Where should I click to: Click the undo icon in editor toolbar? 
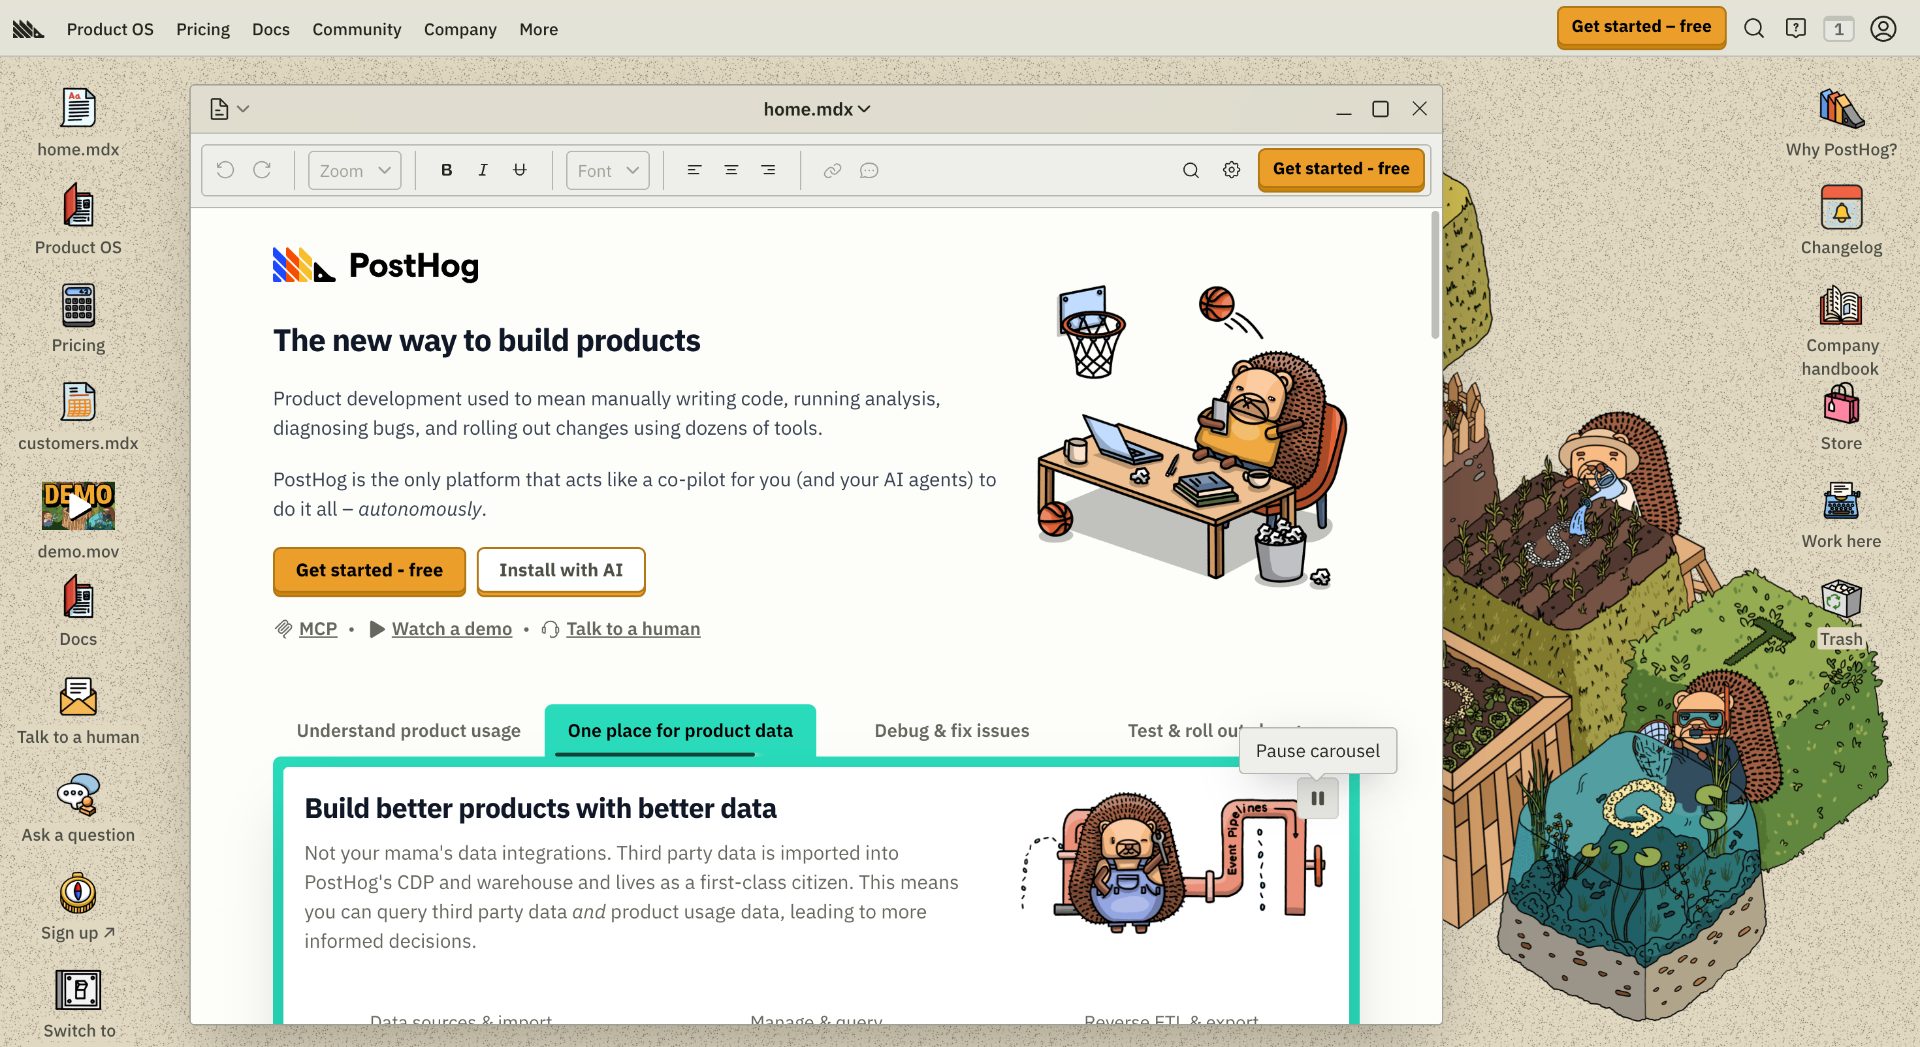225,170
